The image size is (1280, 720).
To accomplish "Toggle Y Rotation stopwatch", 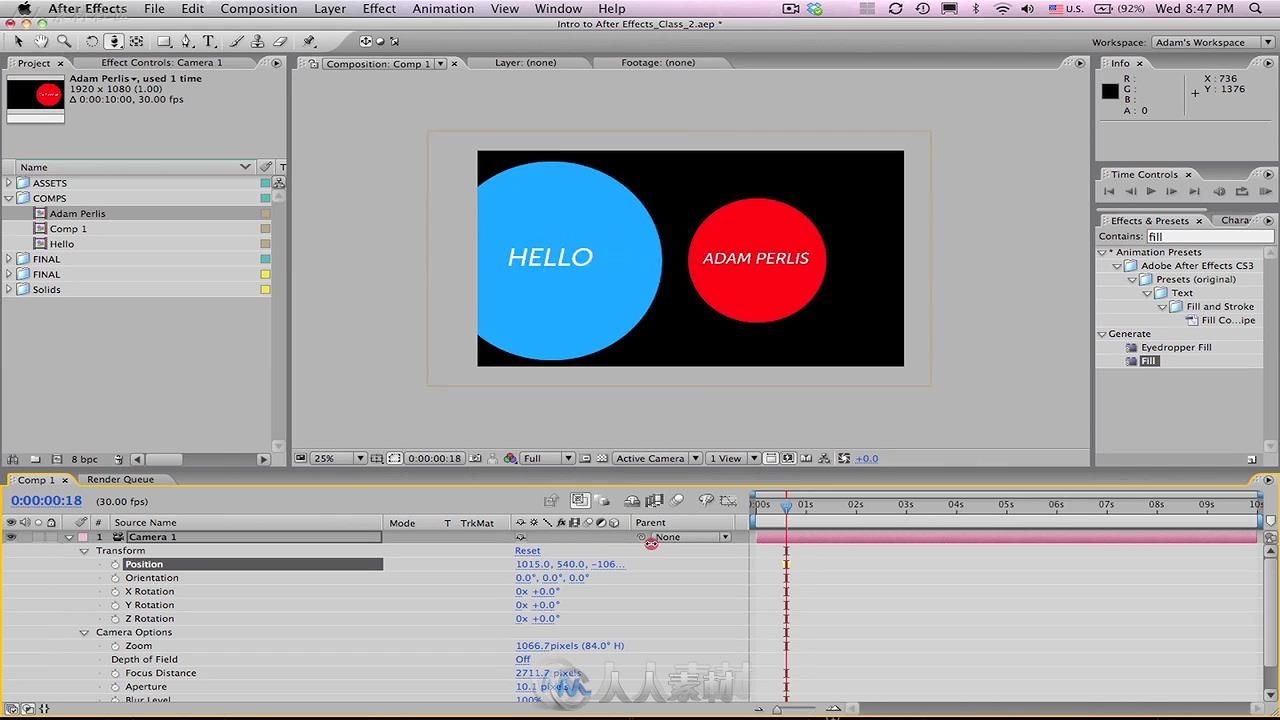I will pos(115,605).
